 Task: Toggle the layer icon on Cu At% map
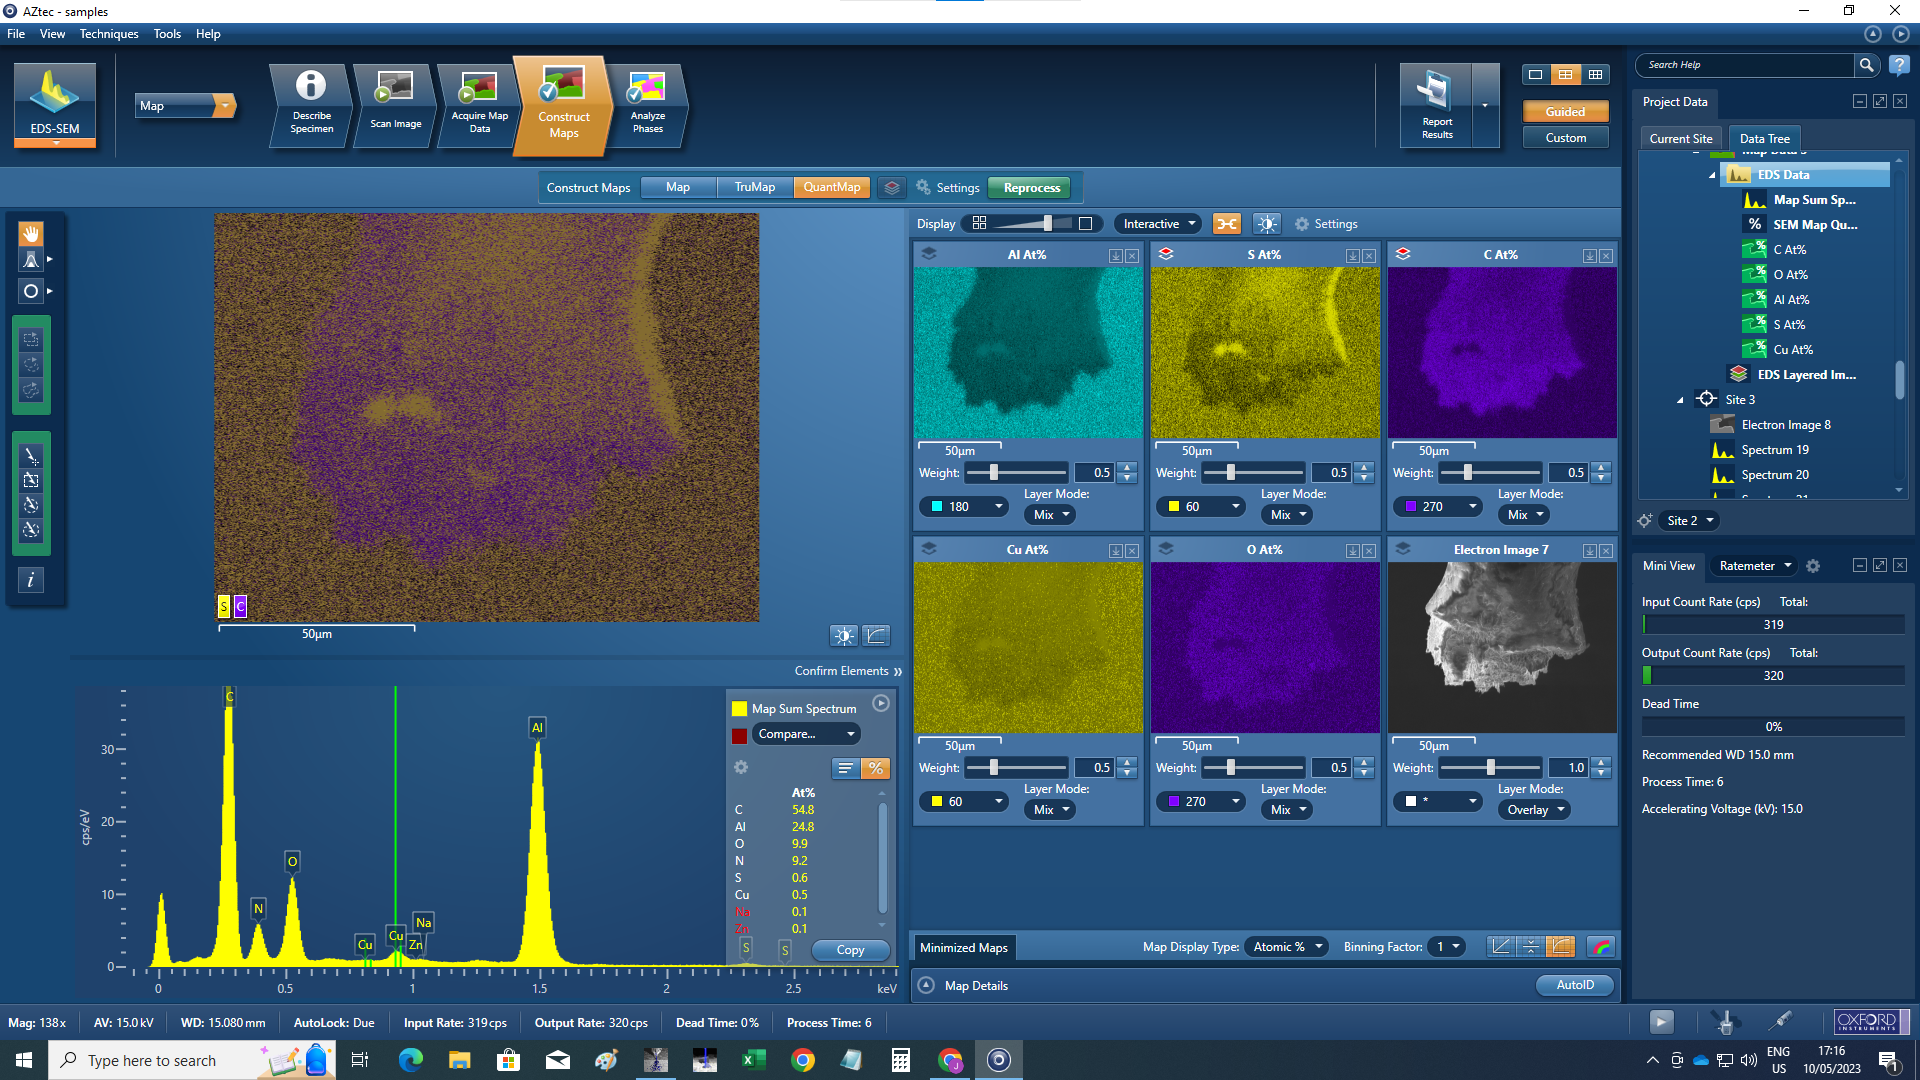click(x=929, y=549)
